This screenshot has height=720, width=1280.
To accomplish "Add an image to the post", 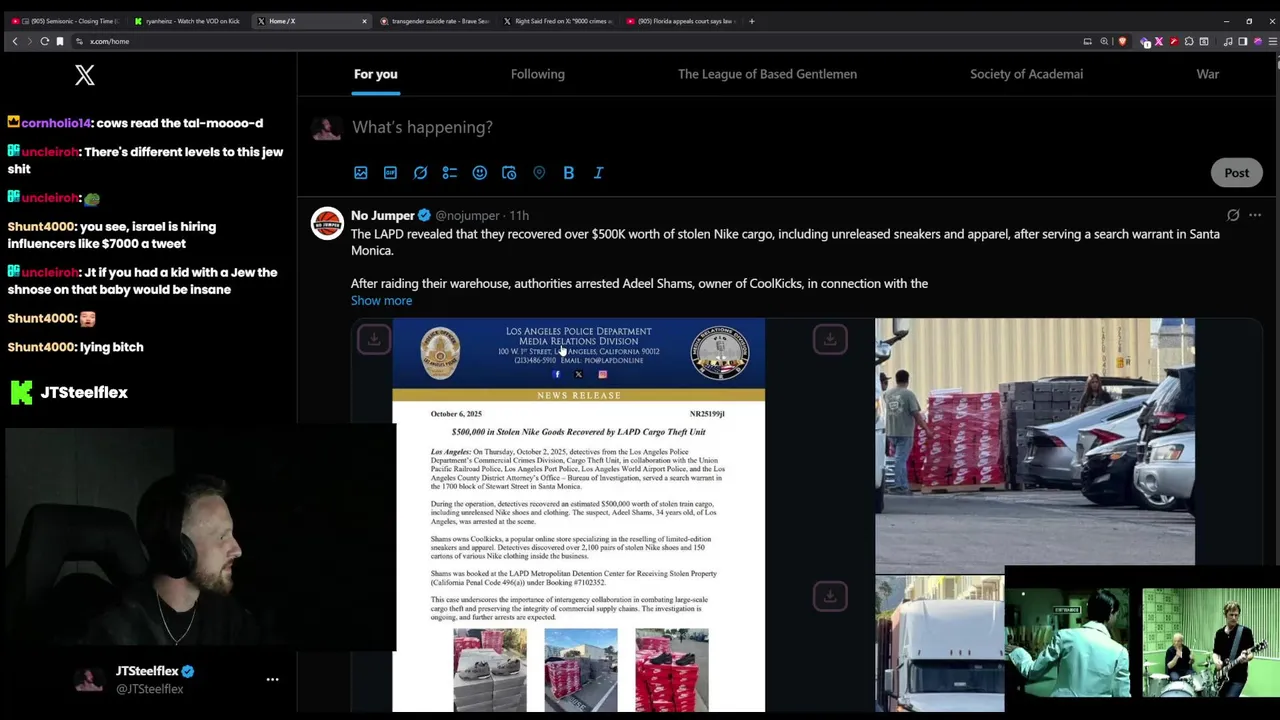I will [361, 173].
